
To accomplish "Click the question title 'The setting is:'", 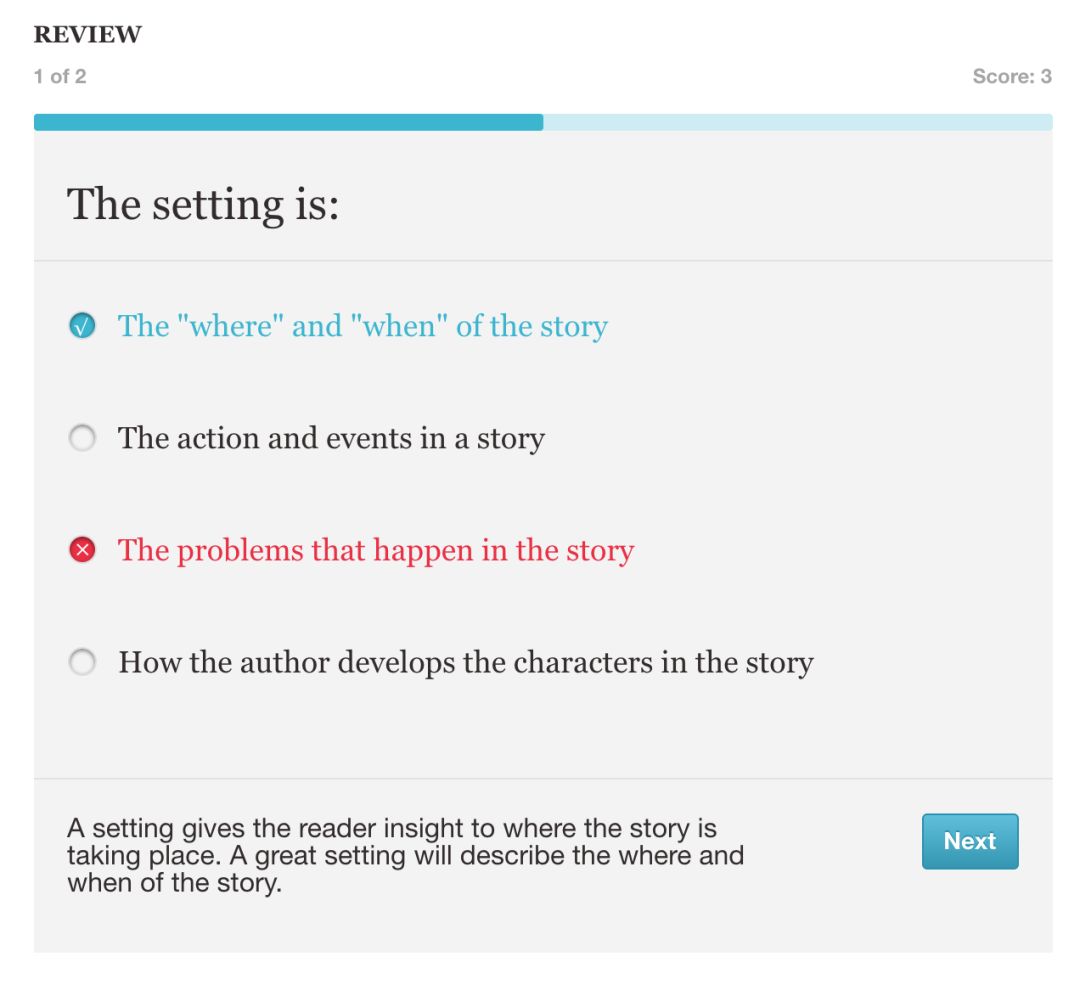I will 203,205.
